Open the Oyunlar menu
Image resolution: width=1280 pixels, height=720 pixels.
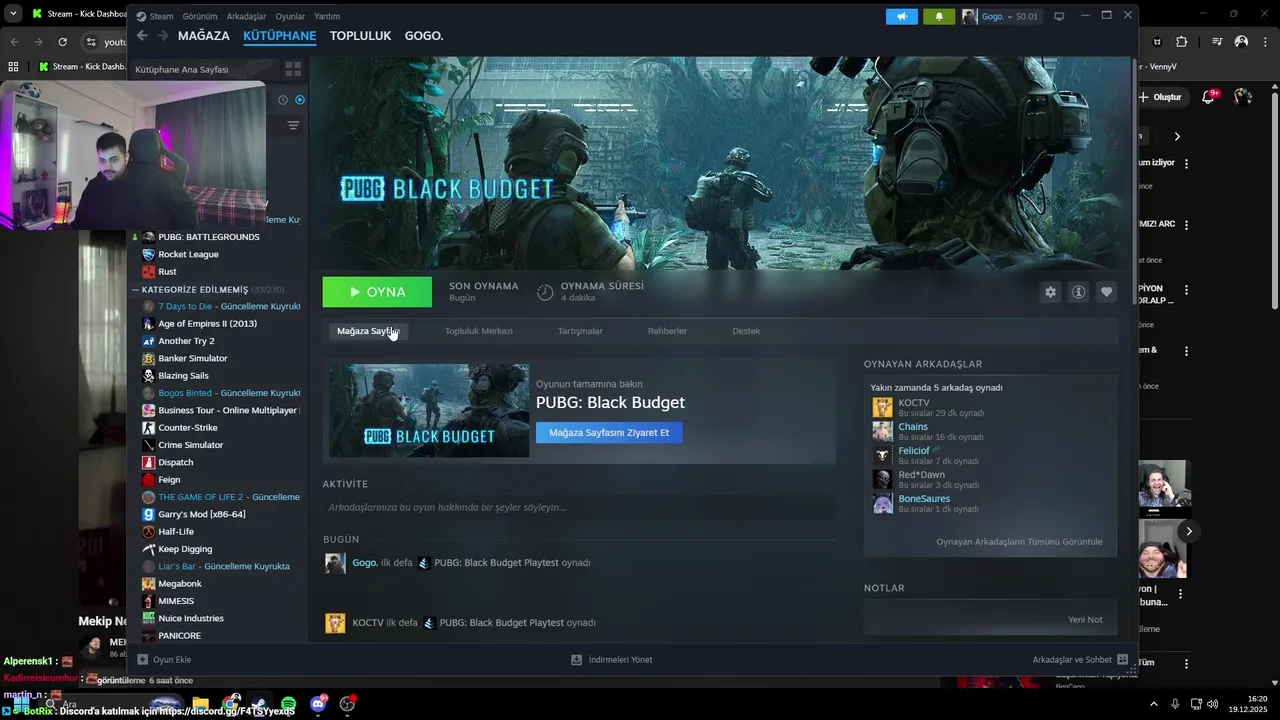click(x=290, y=16)
